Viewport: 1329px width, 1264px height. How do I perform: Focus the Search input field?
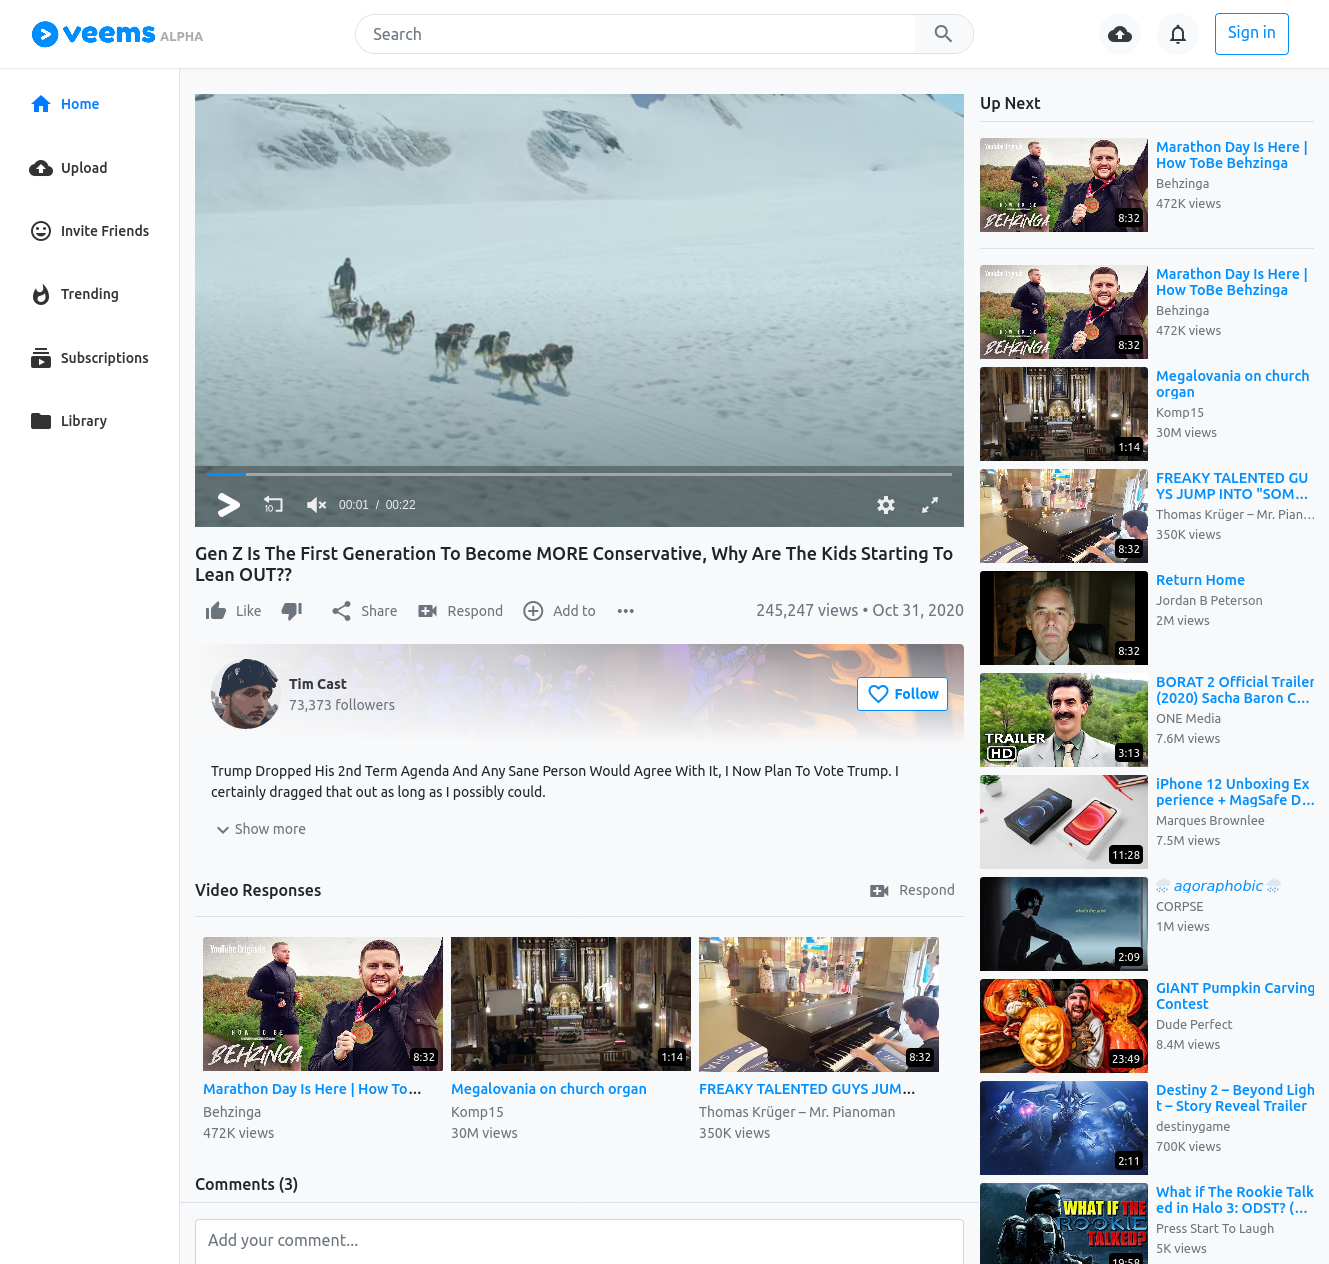(x=635, y=34)
